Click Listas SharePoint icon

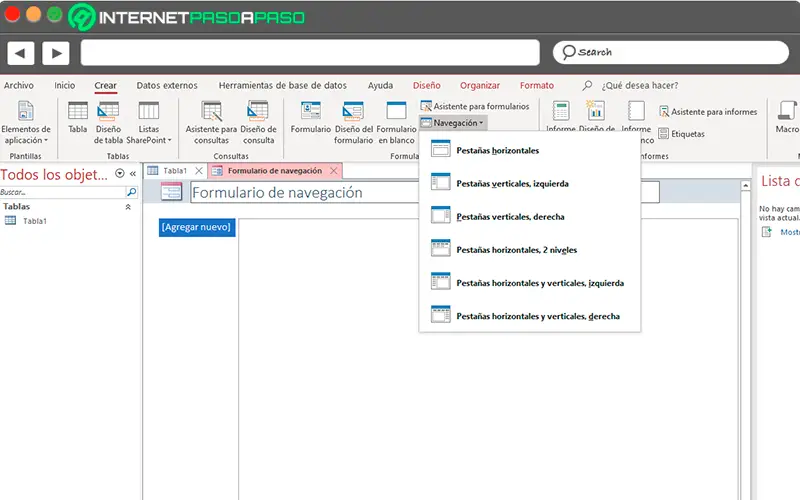click(x=148, y=111)
